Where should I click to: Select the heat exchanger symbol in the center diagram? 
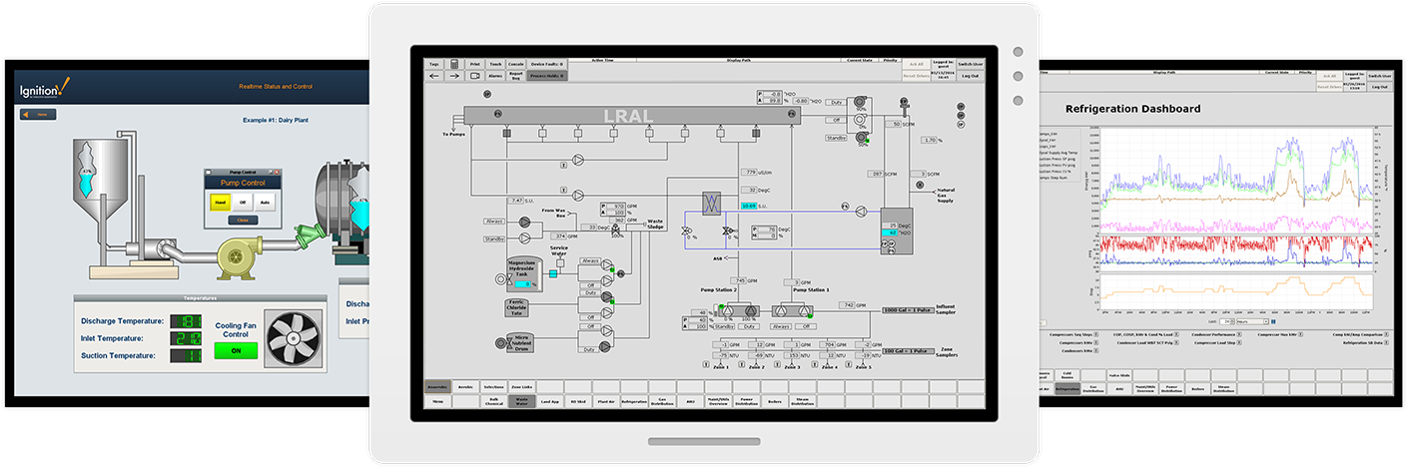(x=713, y=202)
